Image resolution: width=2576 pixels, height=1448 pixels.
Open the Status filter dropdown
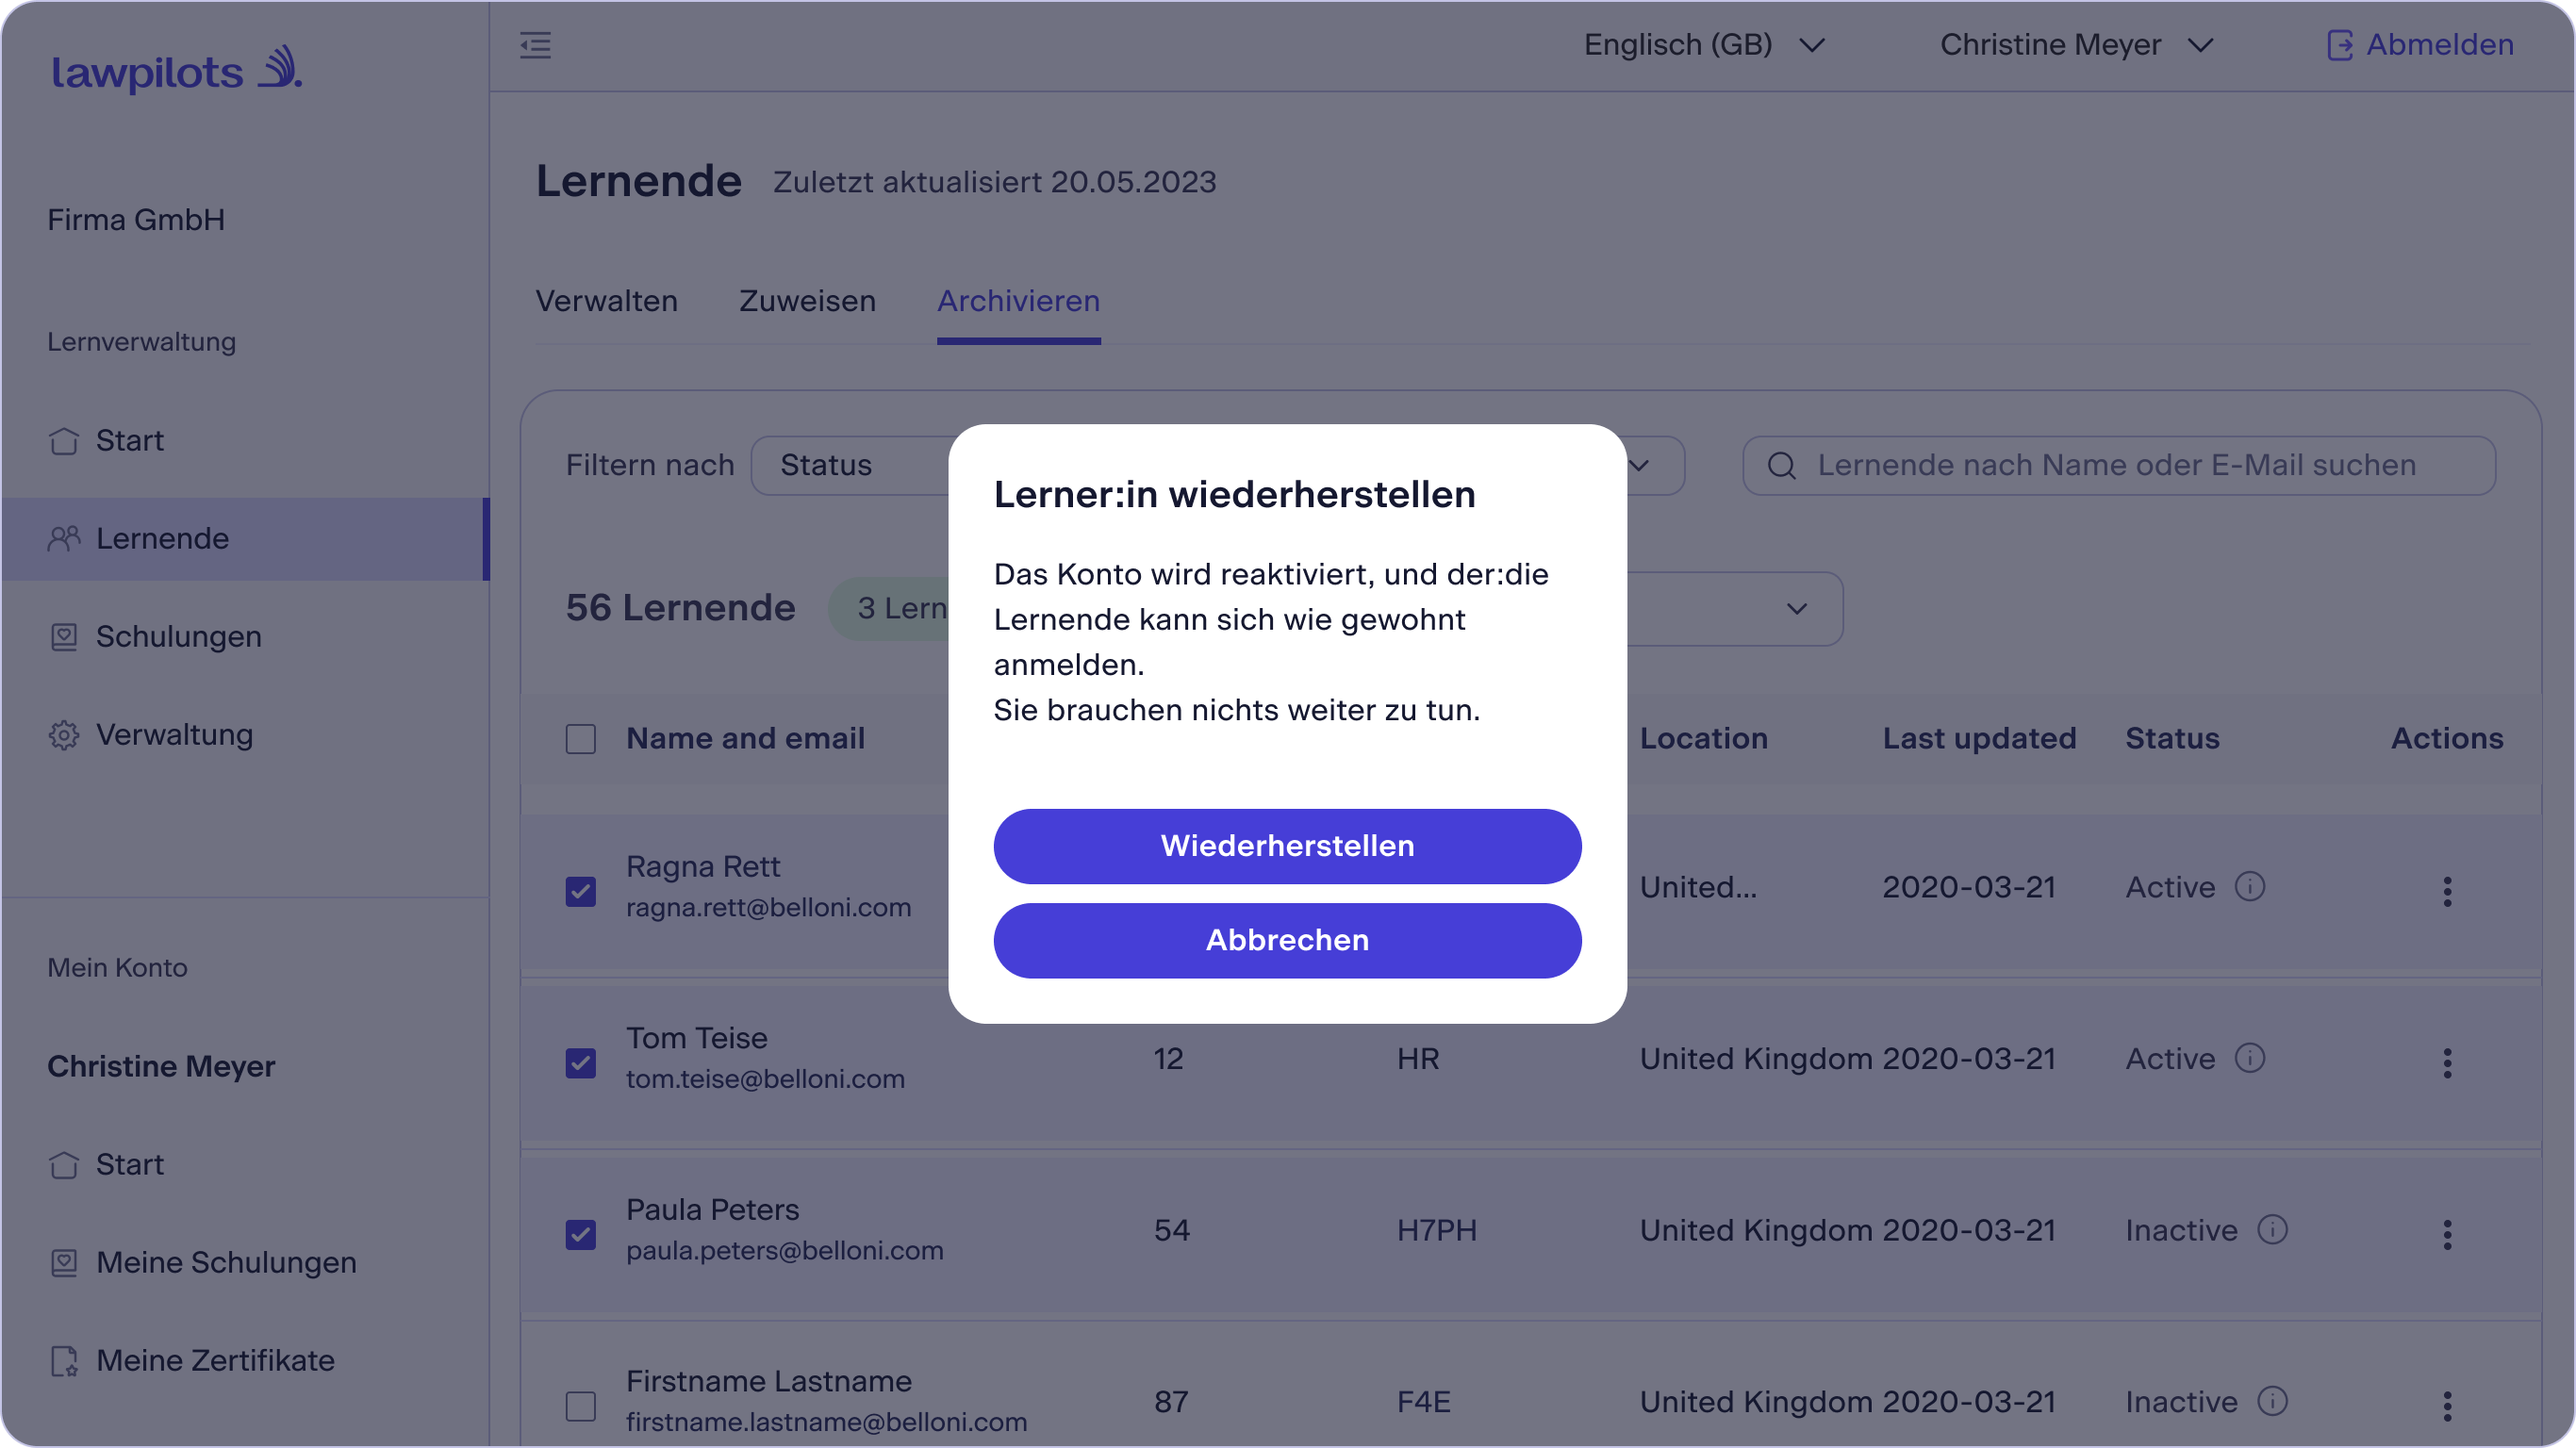(850, 465)
